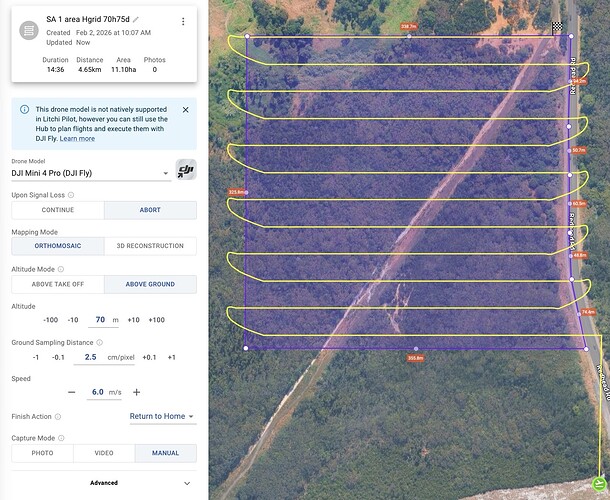Click the DJI Fly logo icon
Viewport: 610px width, 500px height.
pyautogui.click(x=186, y=171)
